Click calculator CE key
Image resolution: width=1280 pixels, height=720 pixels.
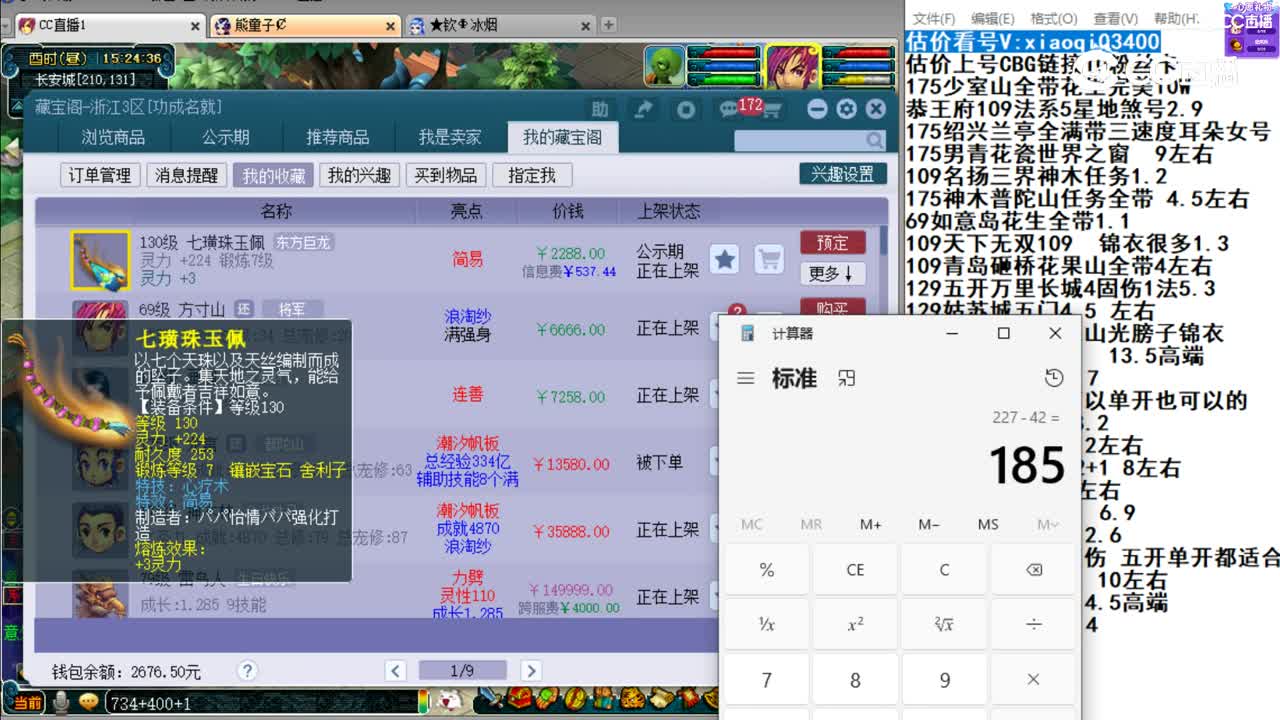tap(855, 570)
